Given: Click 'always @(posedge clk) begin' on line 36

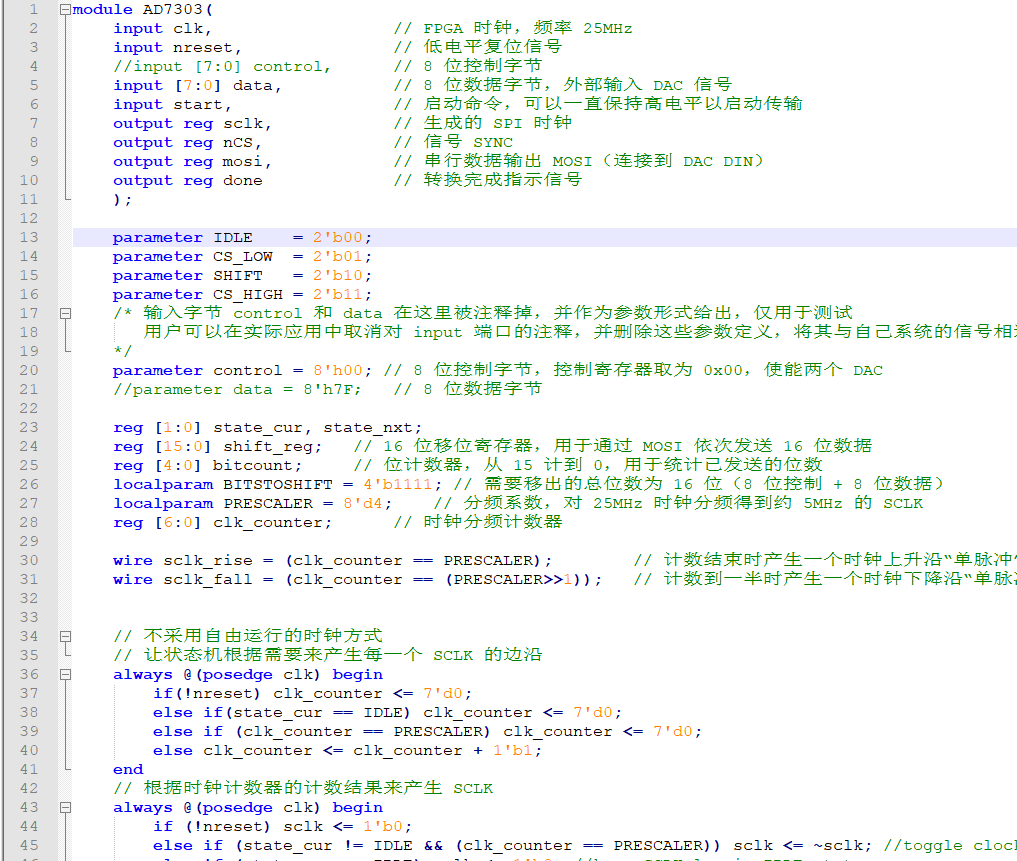Looking at the screenshot, I should [x=248, y=675].
